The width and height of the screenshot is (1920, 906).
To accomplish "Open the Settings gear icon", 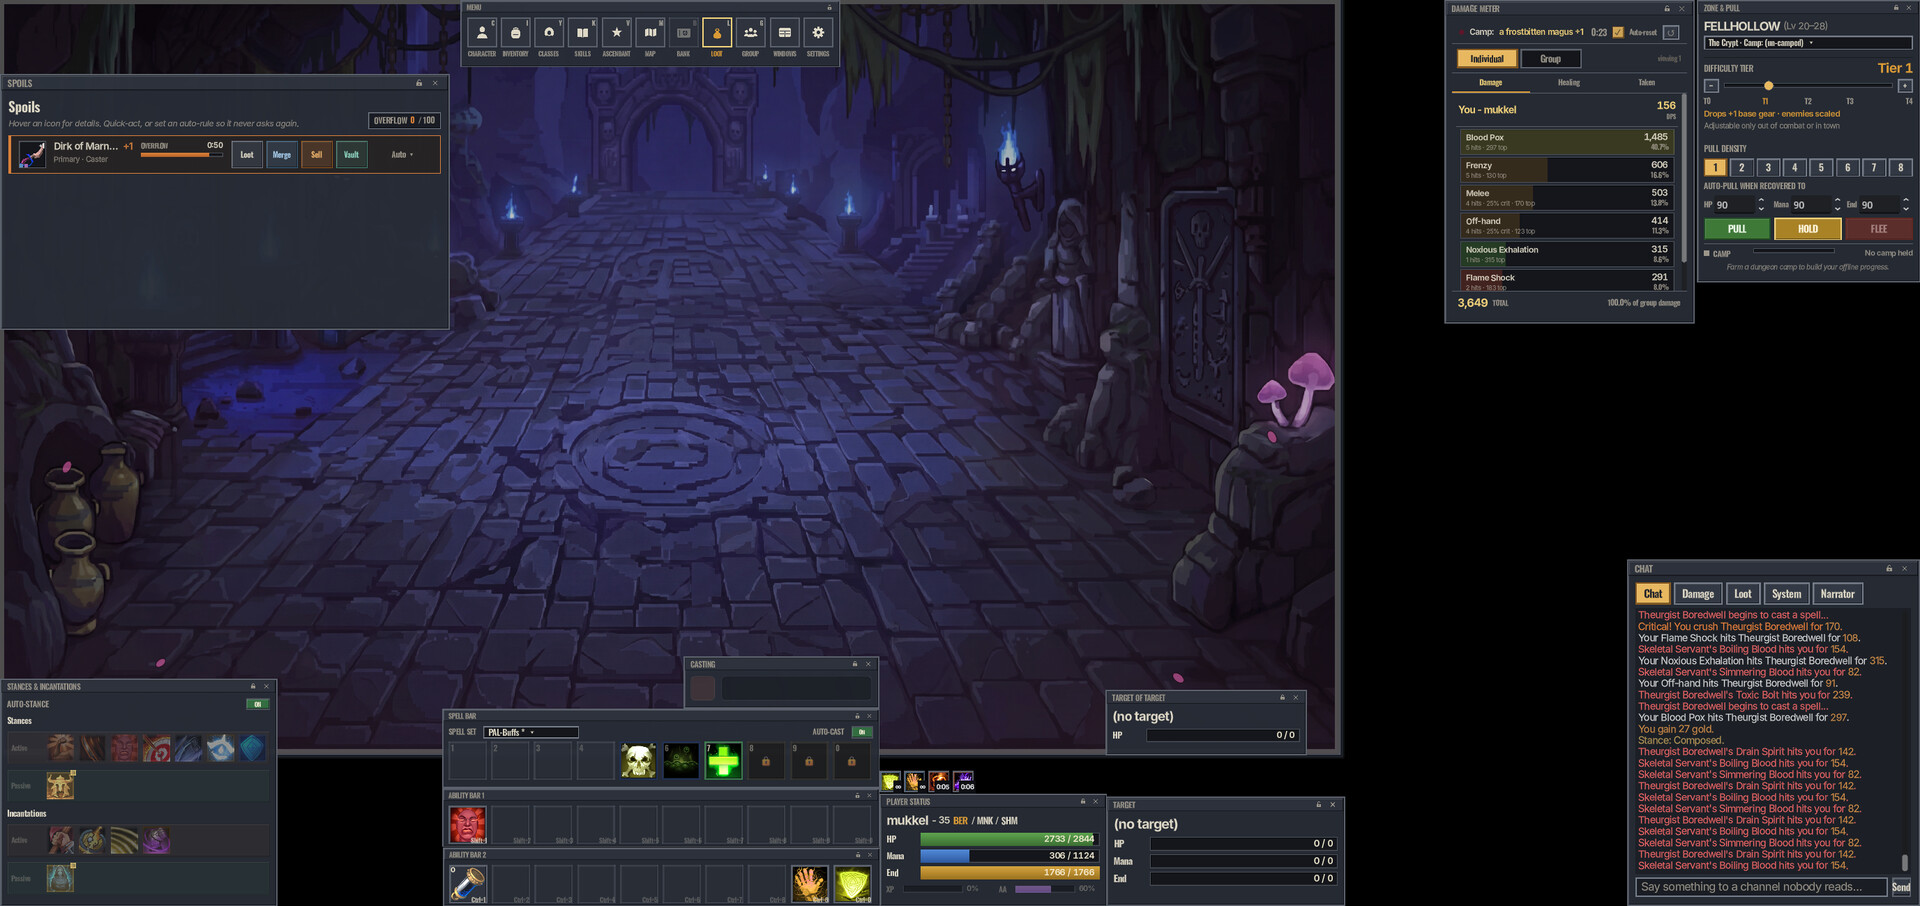I will click(x=818, y=33).
